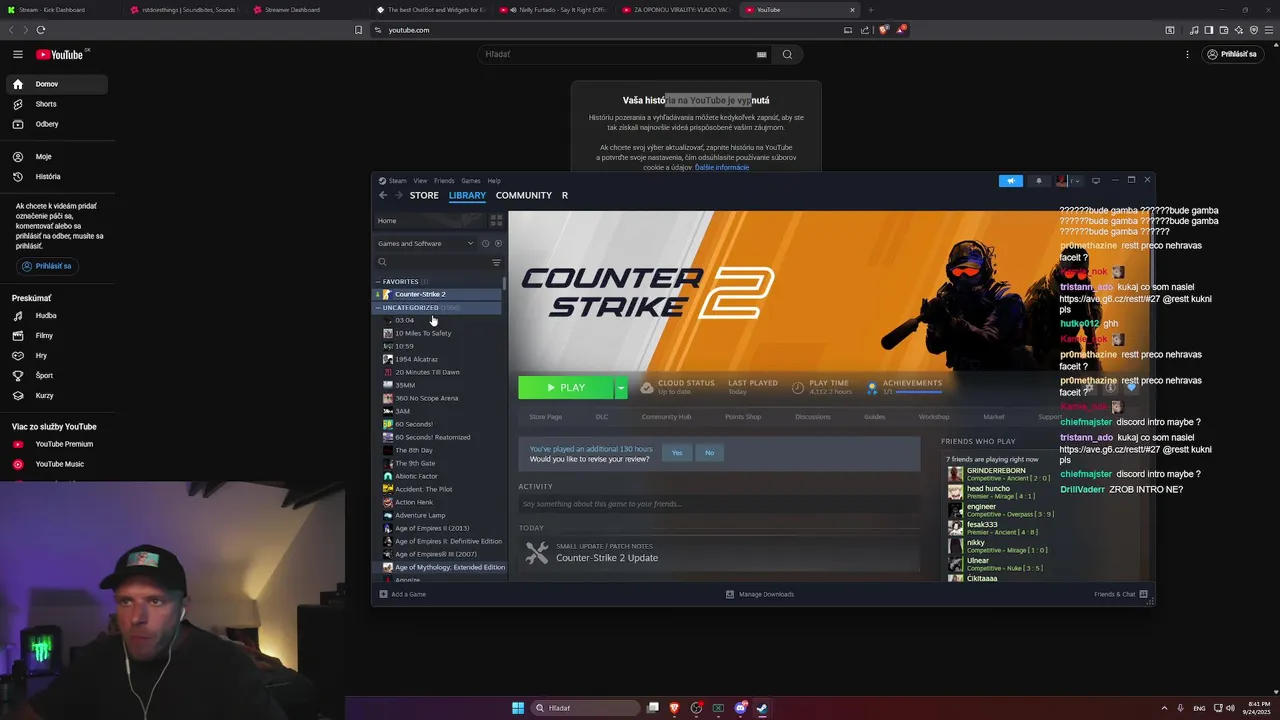
Task: Open library advanced filter options icon
Action: coord(496,262)
